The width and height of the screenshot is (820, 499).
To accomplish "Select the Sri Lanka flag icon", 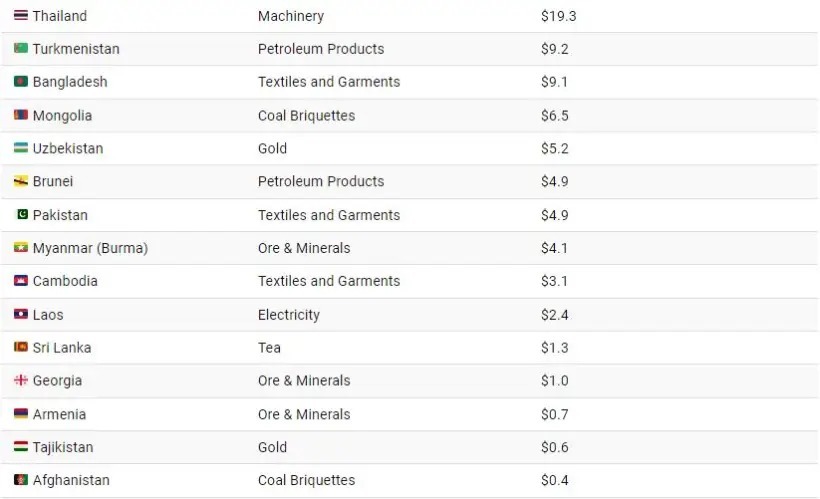I will [21, 347].
